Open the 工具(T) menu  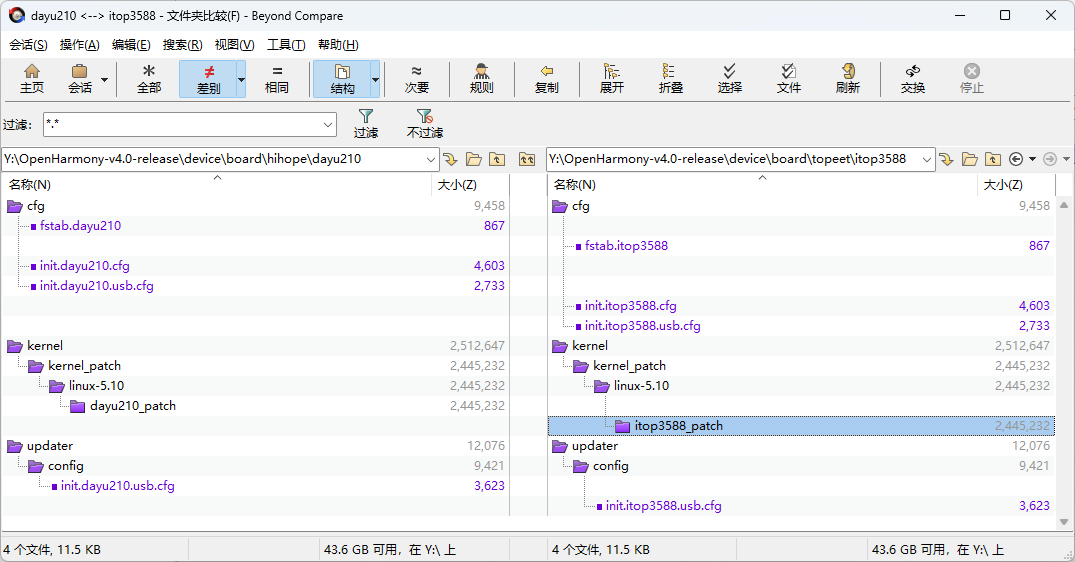pyautogui.click(x=286, y=45)
